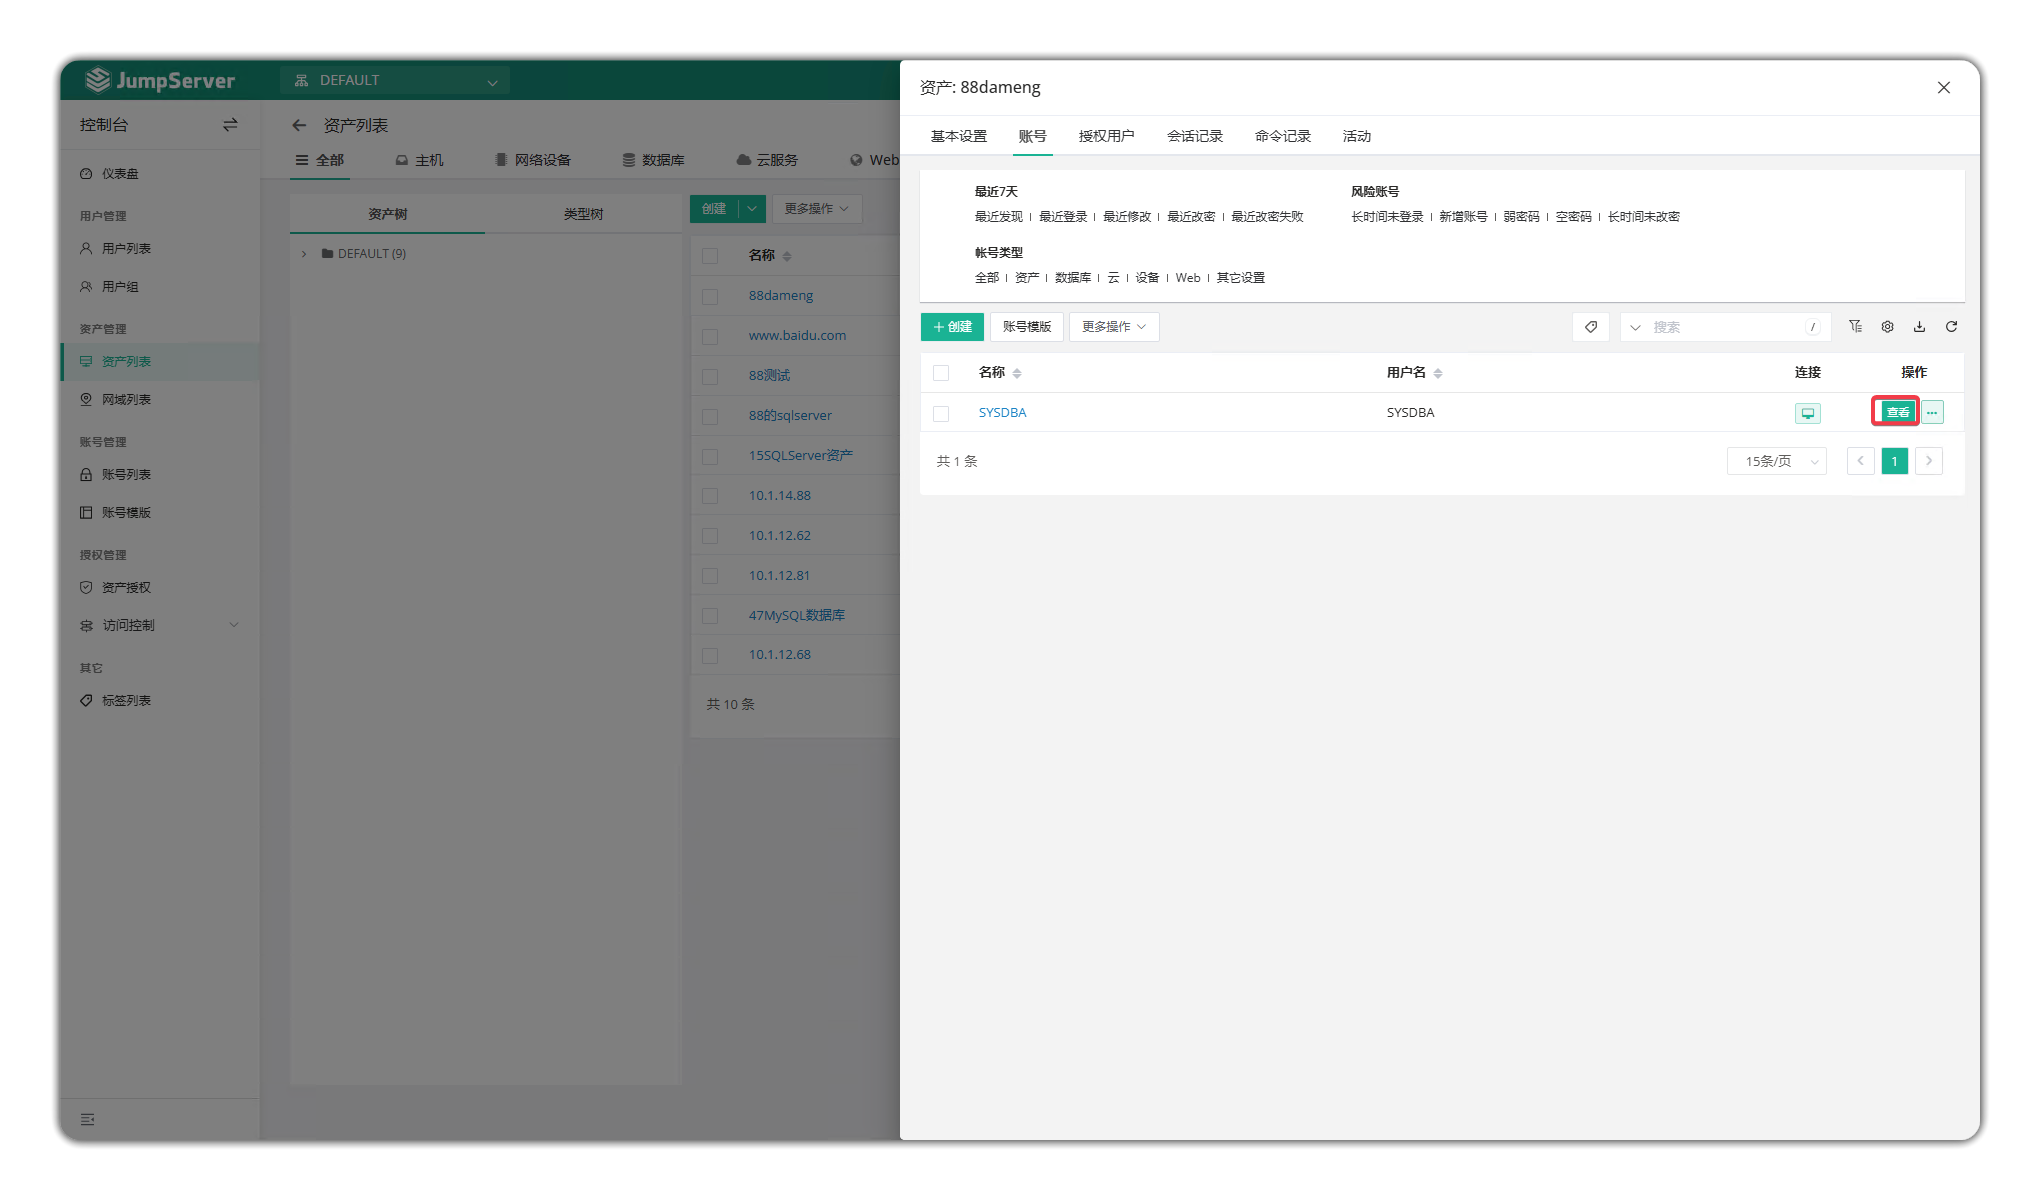Click the export download icon
2040x1180 pixels.
tap(1919, 327)
